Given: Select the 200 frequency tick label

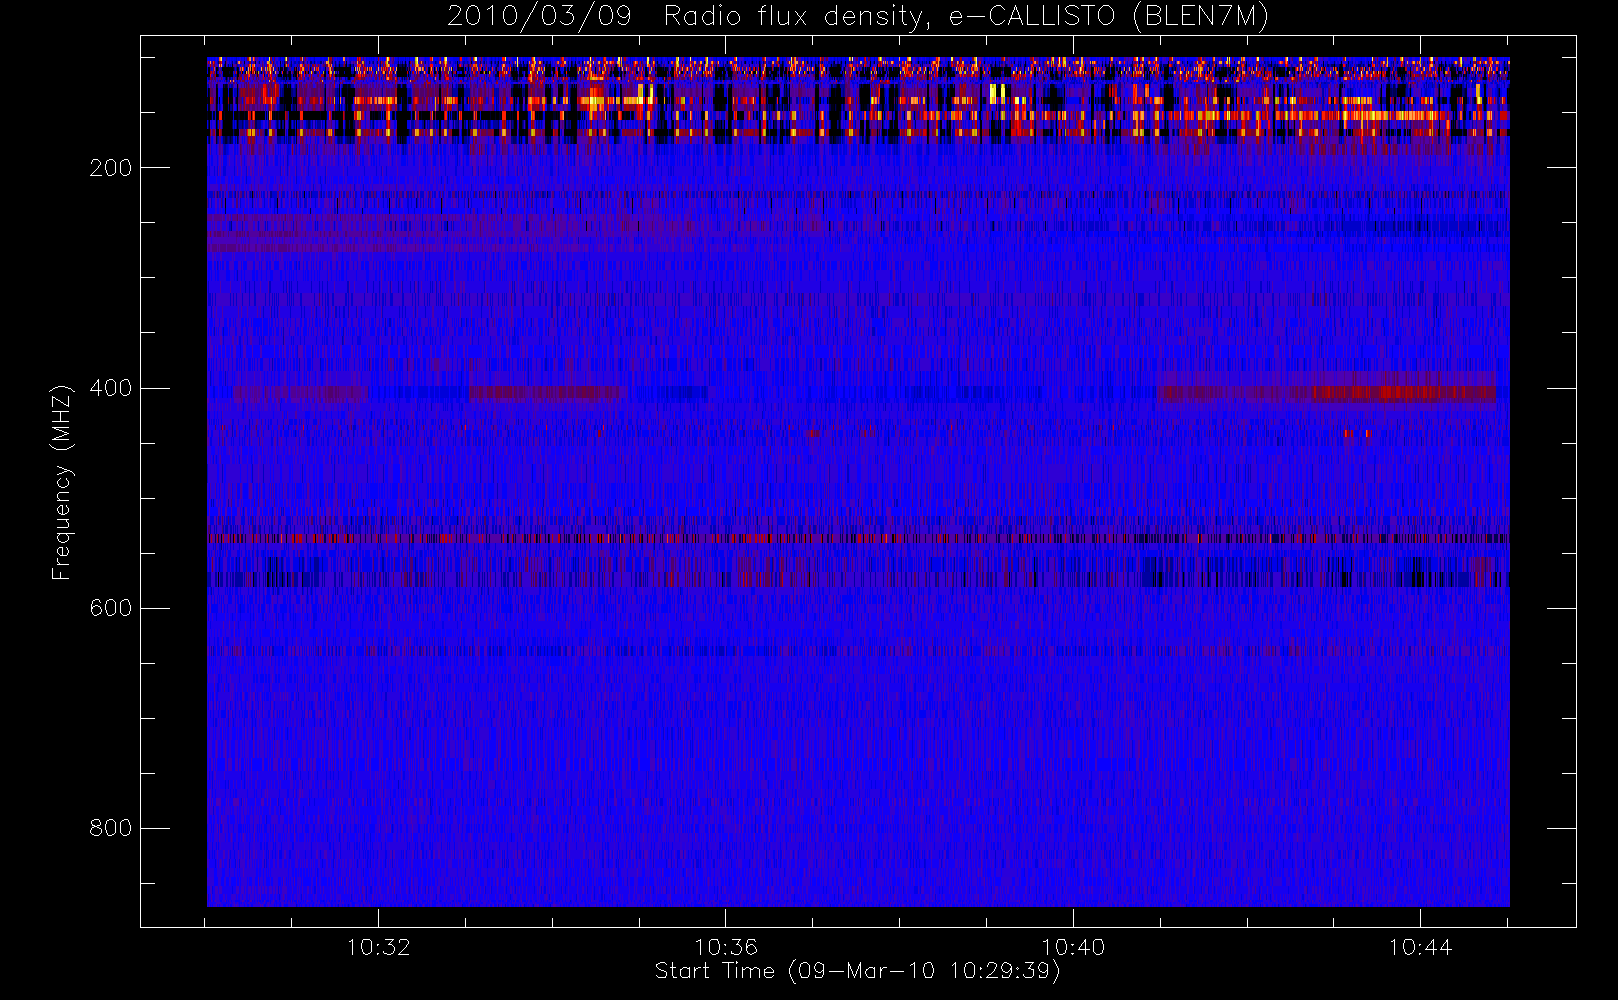Looking at the screenshot, I should click(x=111, y=168).
